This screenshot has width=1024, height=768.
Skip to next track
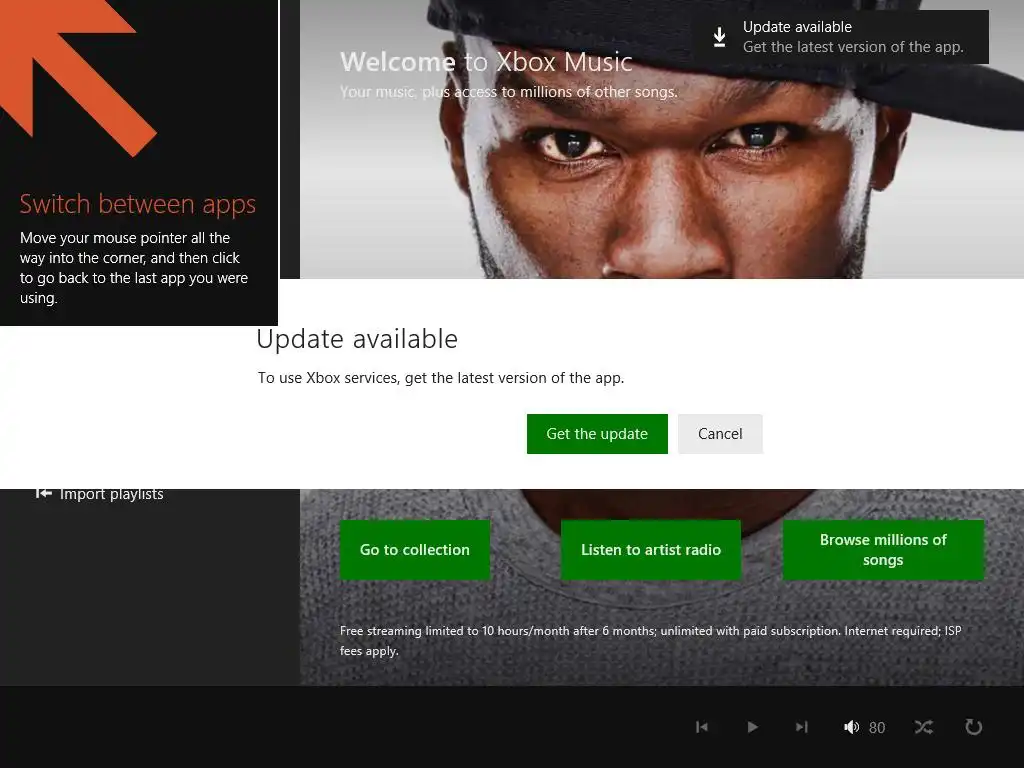coord(802,727)
